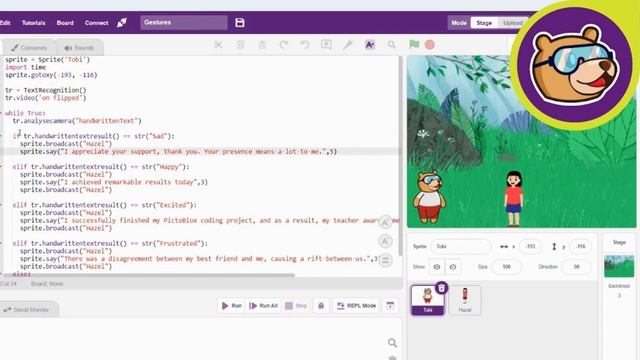The width and height of the screenshot is (640, 360).
Task: Click the sprite Direction field
Action: click(x=576, y=267)
